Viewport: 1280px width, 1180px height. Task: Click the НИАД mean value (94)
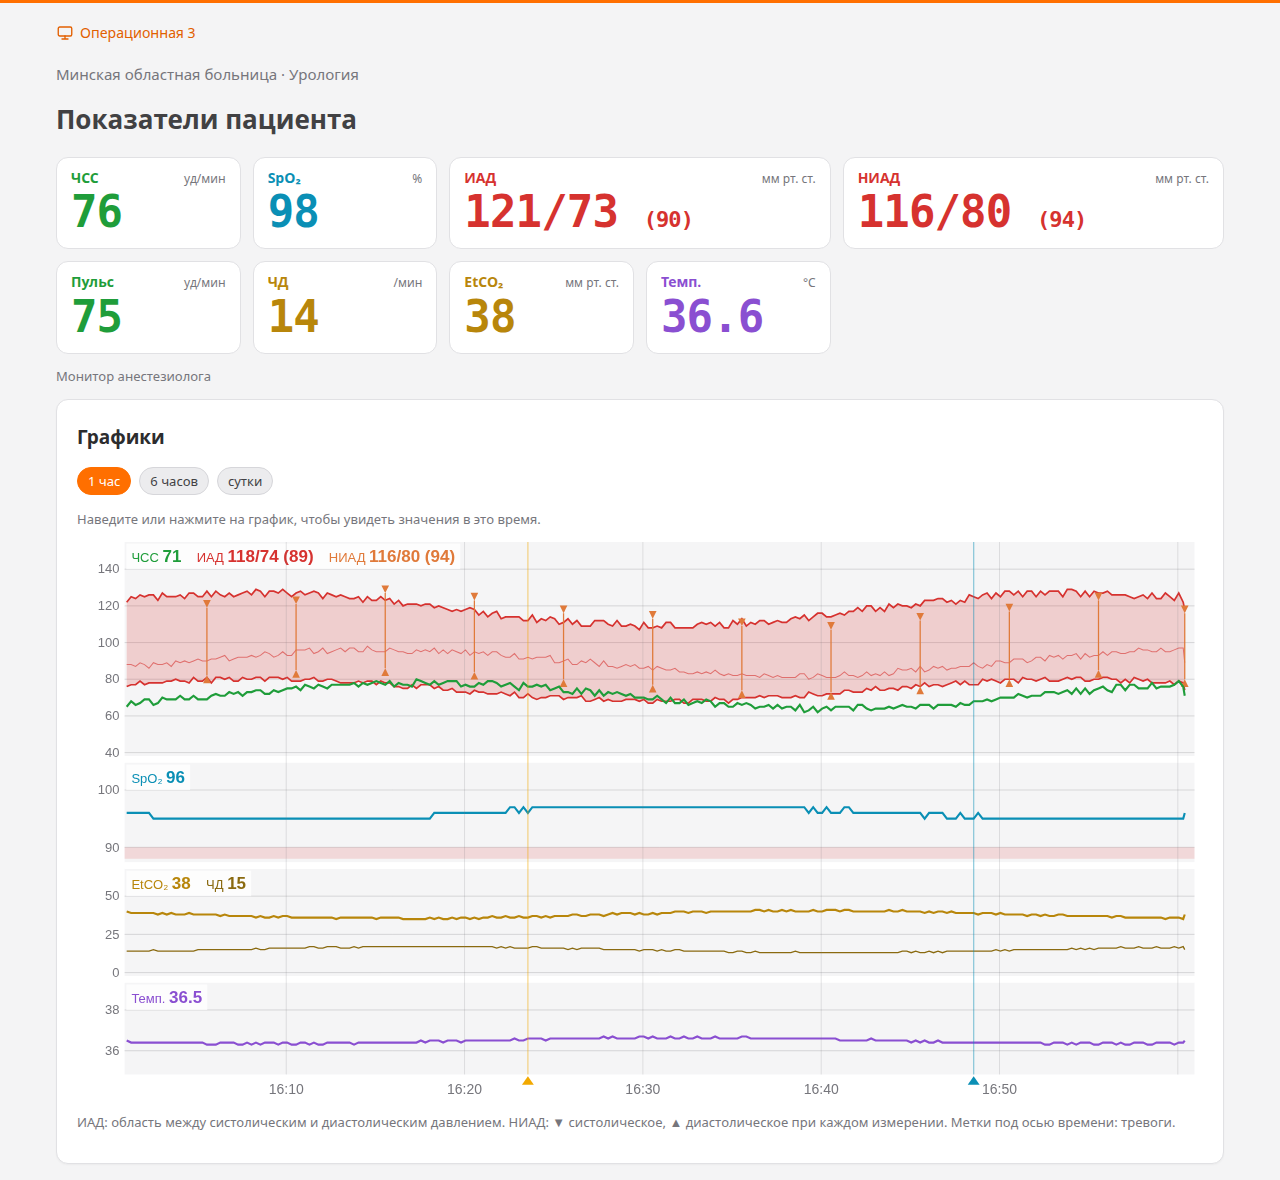tap(1062, 219)
